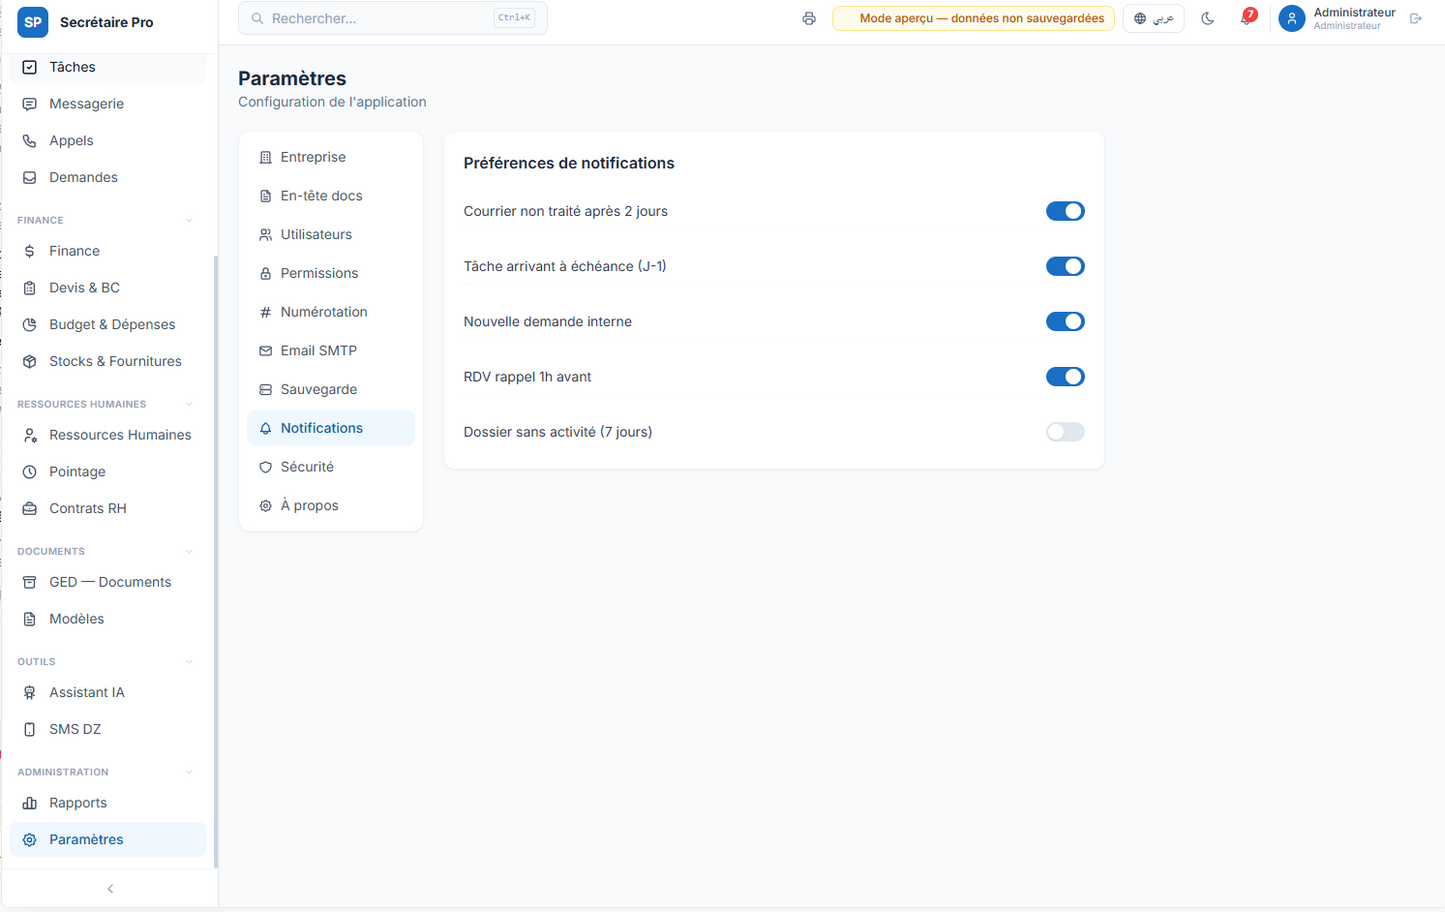This screenshot has height=912, width=1445.
Task: Click the Rechercher search field
Action: pyautogui.click(x=393, y=18)
